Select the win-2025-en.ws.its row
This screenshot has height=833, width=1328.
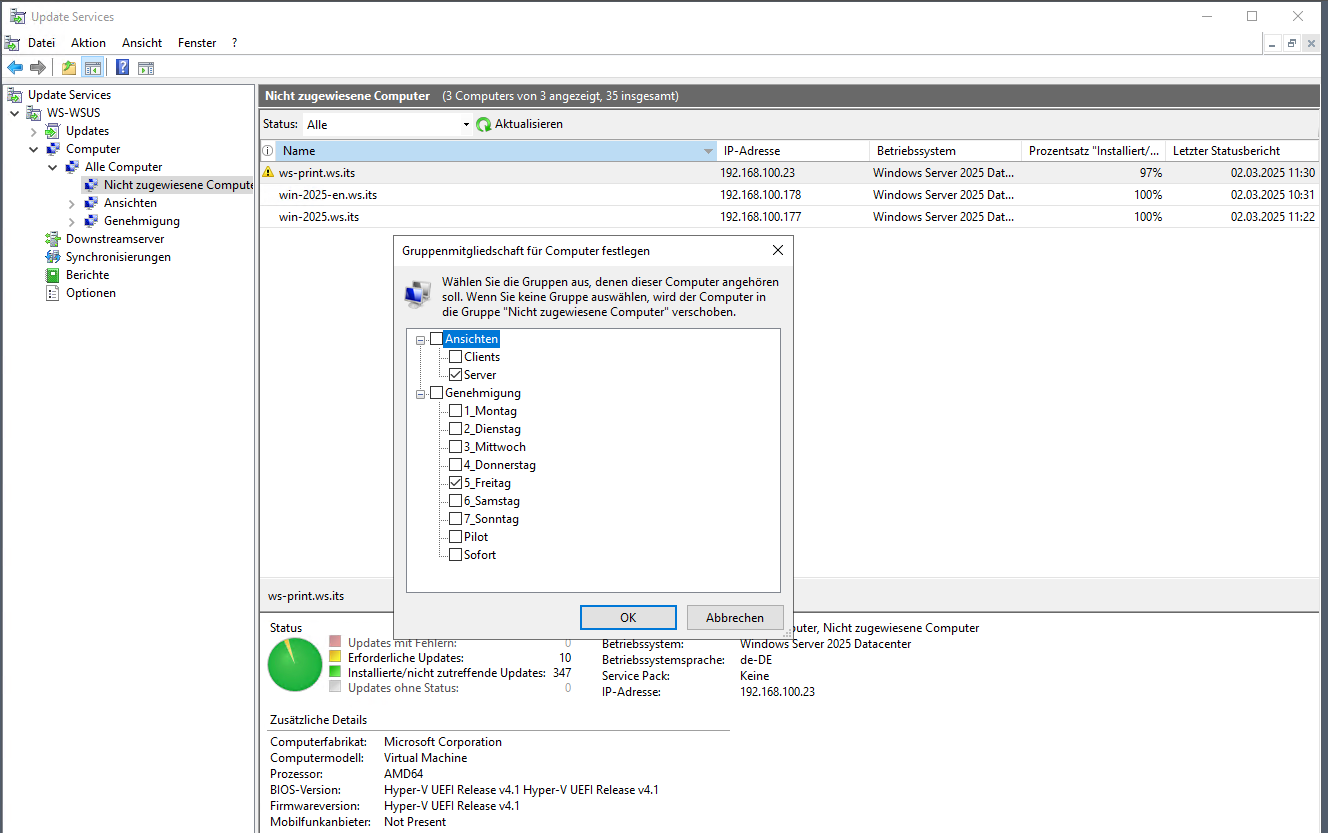tap(790, 195)
